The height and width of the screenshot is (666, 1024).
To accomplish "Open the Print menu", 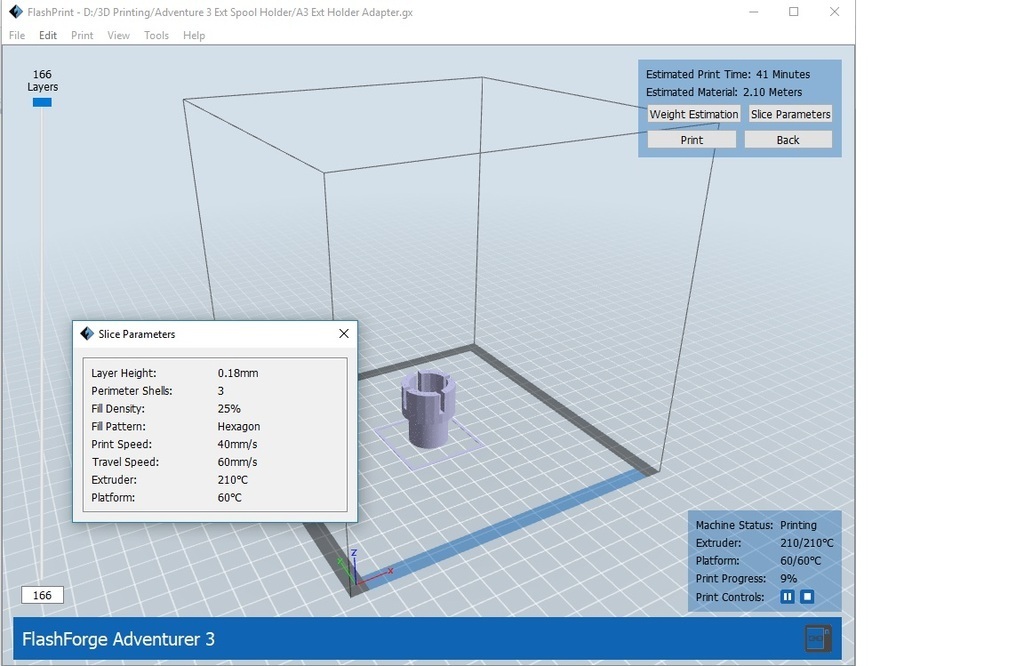I will [81, 35].
